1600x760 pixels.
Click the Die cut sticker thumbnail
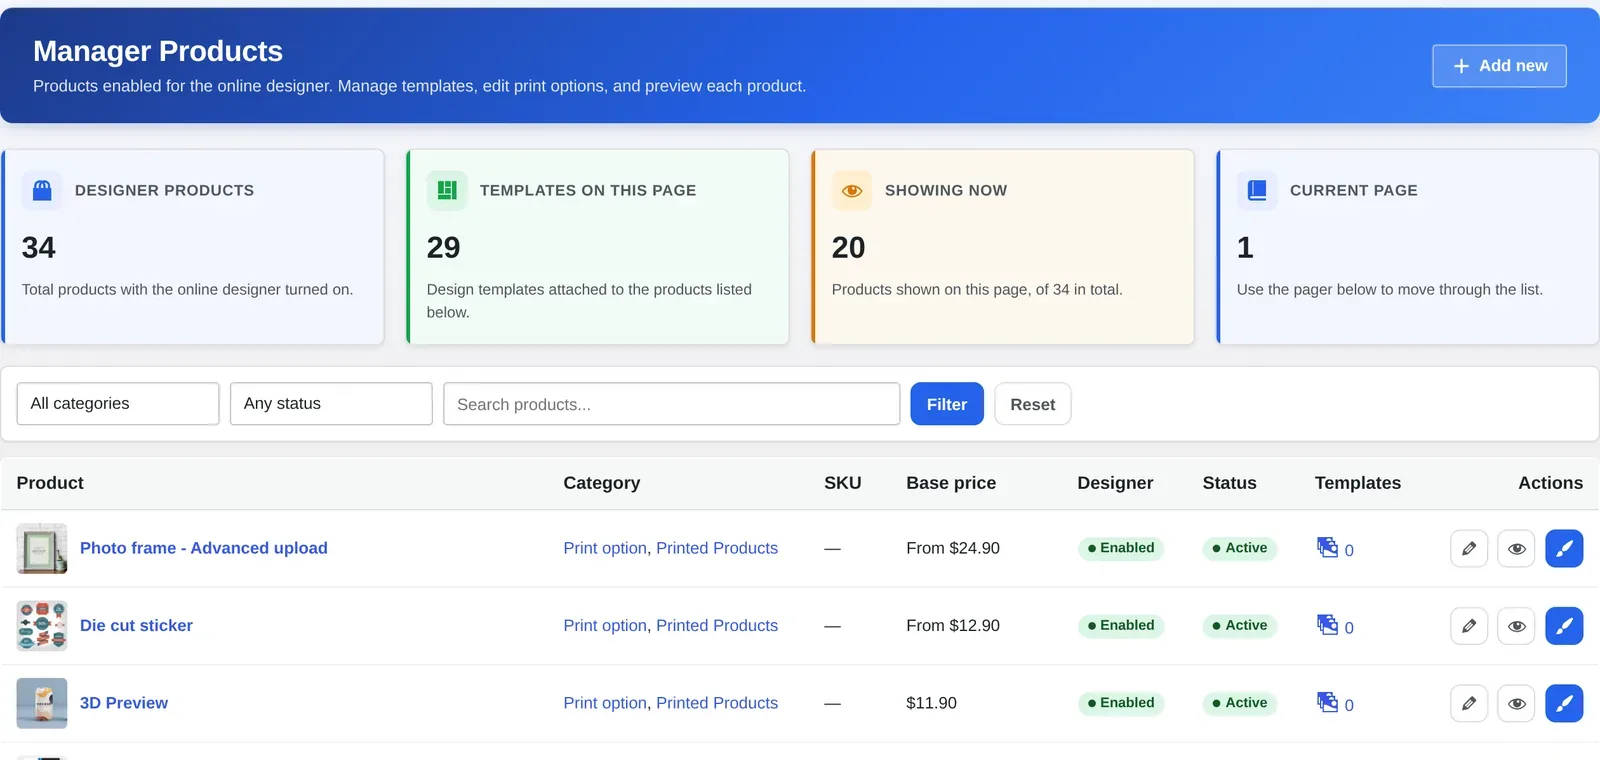click(42, 626)
